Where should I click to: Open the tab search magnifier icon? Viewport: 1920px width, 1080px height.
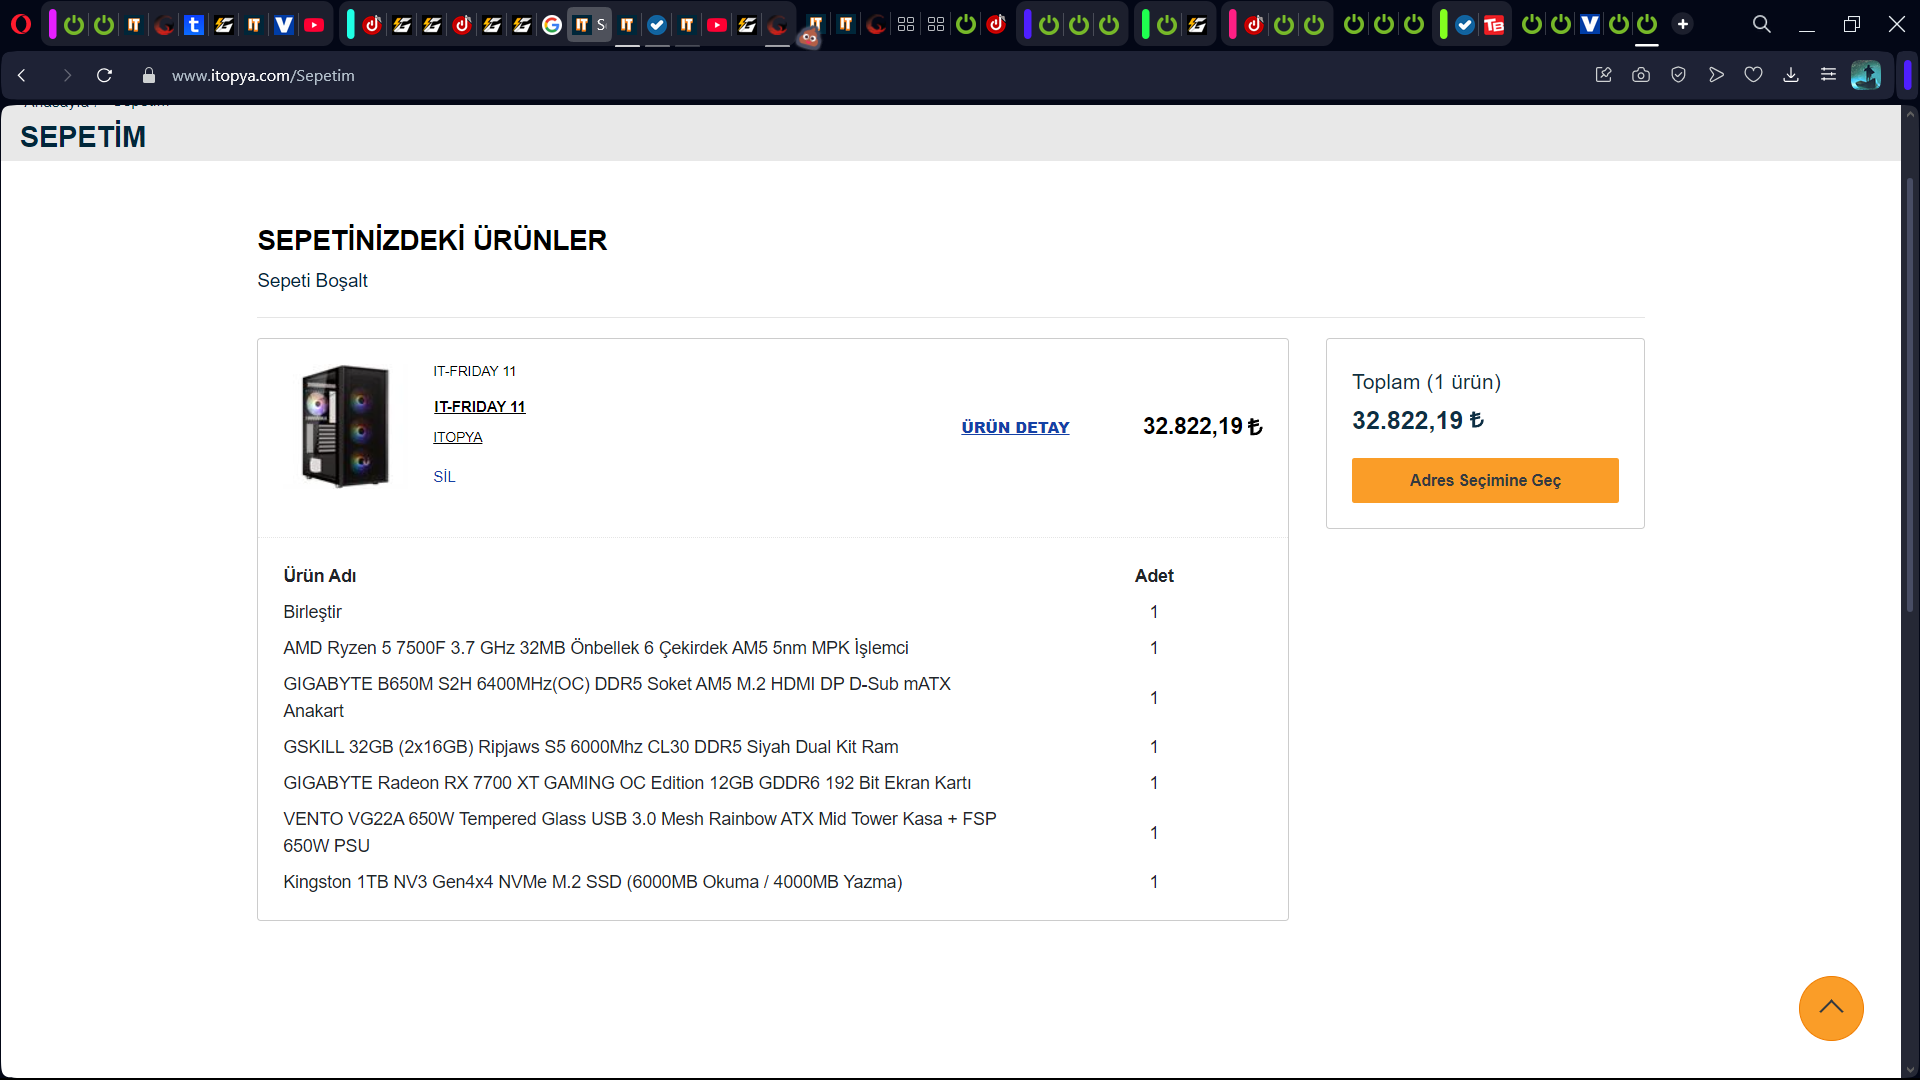point(1762,24)
